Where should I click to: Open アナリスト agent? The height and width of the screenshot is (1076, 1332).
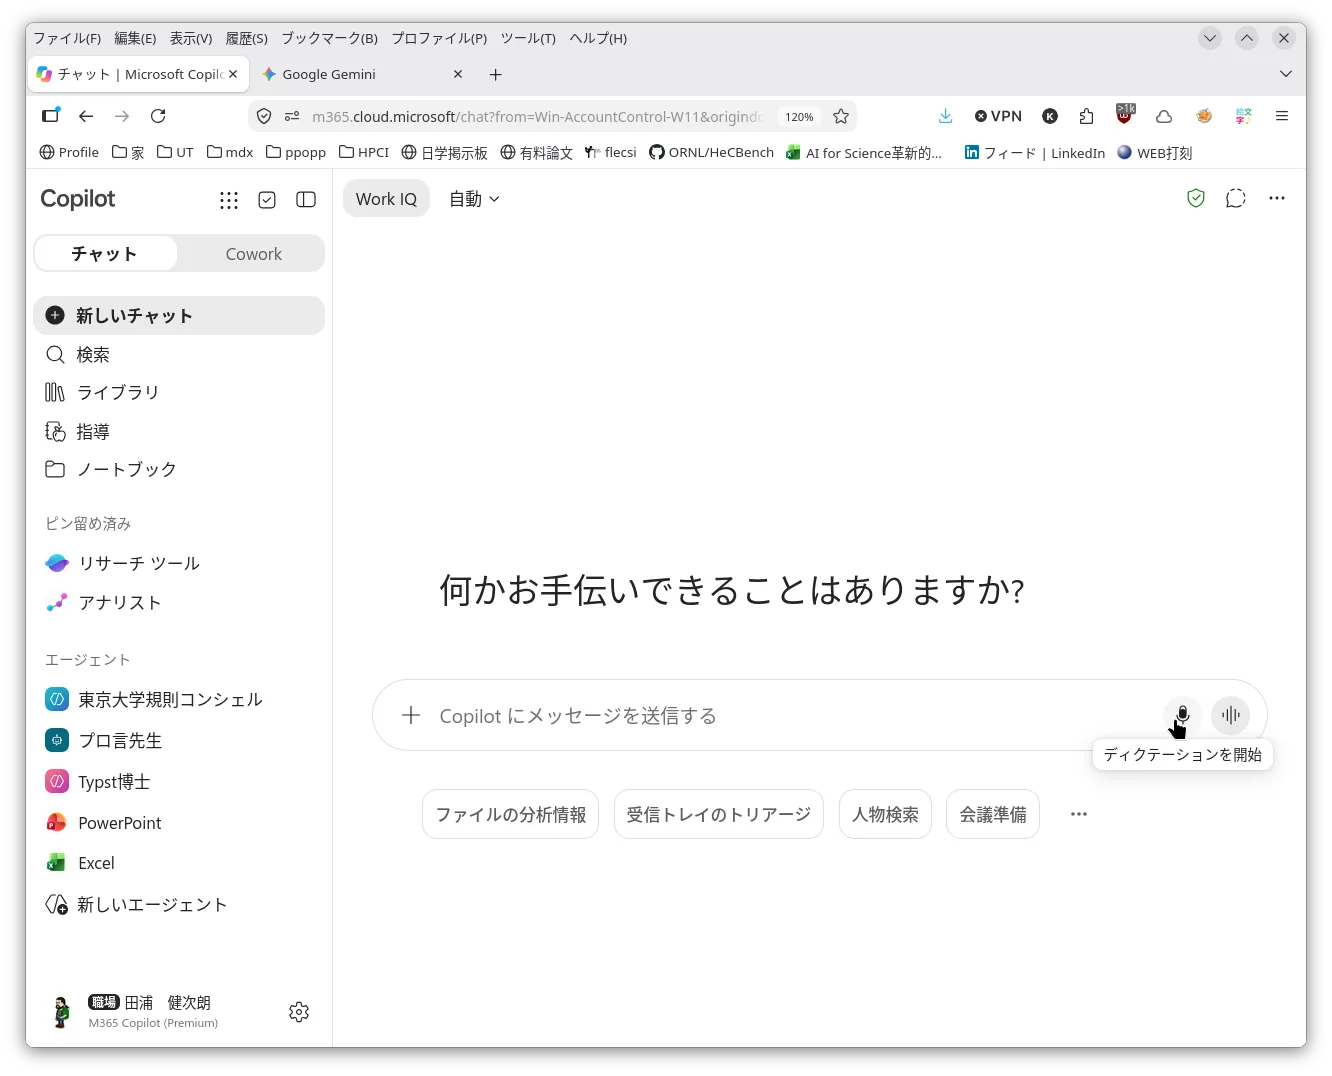pyautogui.click(x=179, y=602)
